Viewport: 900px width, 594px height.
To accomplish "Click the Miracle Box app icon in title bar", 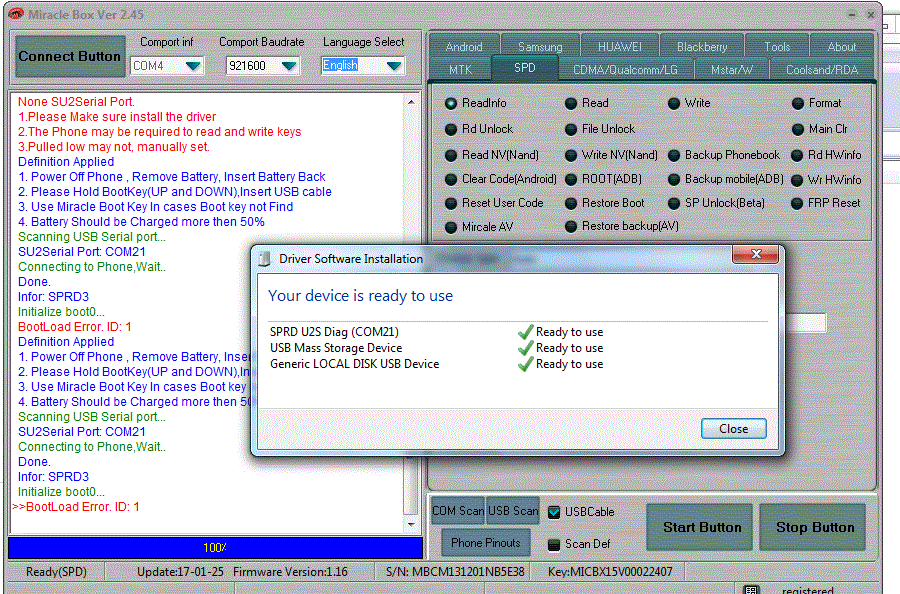I will click(15, 14).
